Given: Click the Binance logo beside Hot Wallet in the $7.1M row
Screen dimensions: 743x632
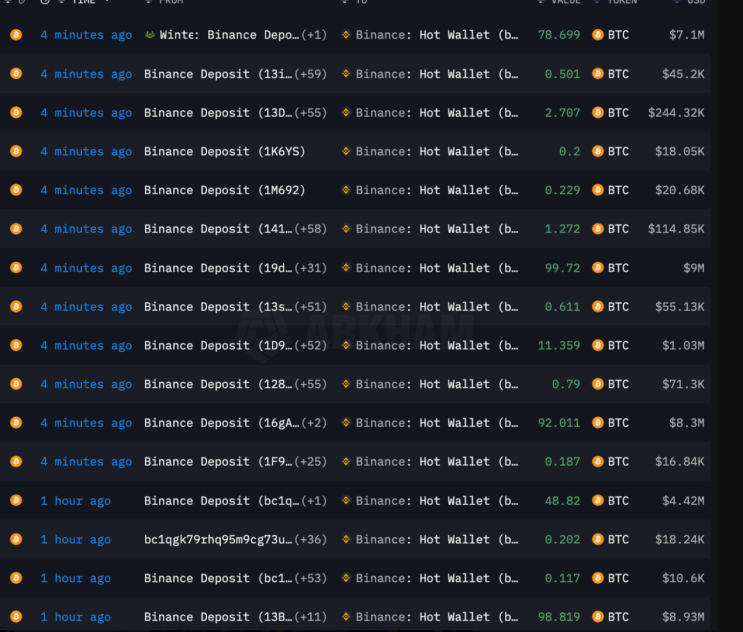Looking at the screenshot, I should [x=346, y=35].
